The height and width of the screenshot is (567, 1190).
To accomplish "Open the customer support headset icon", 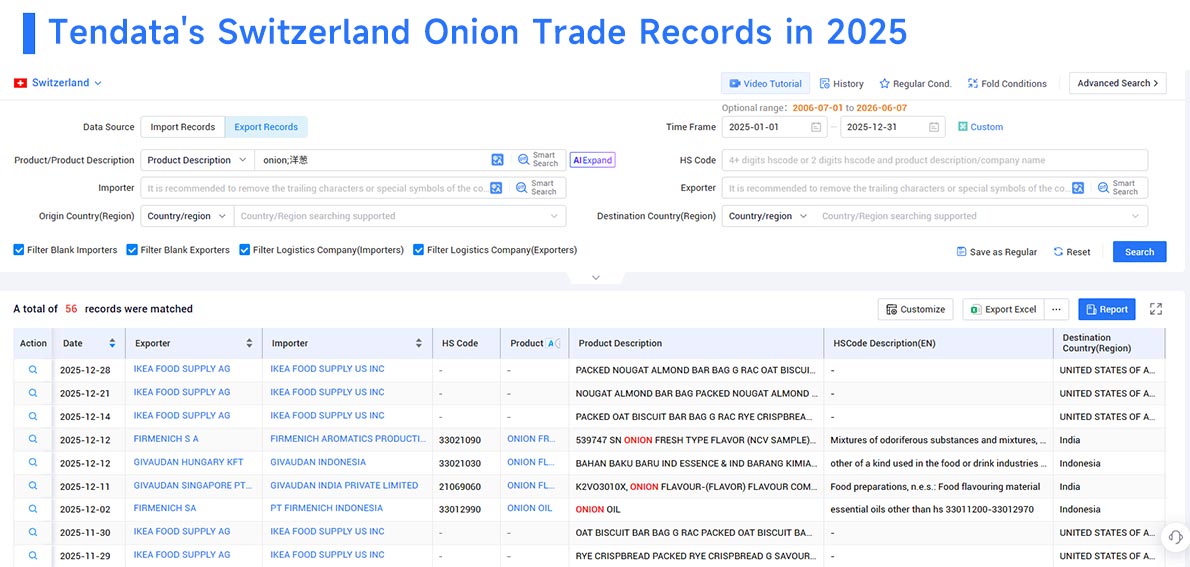I will pos(1176,537).
